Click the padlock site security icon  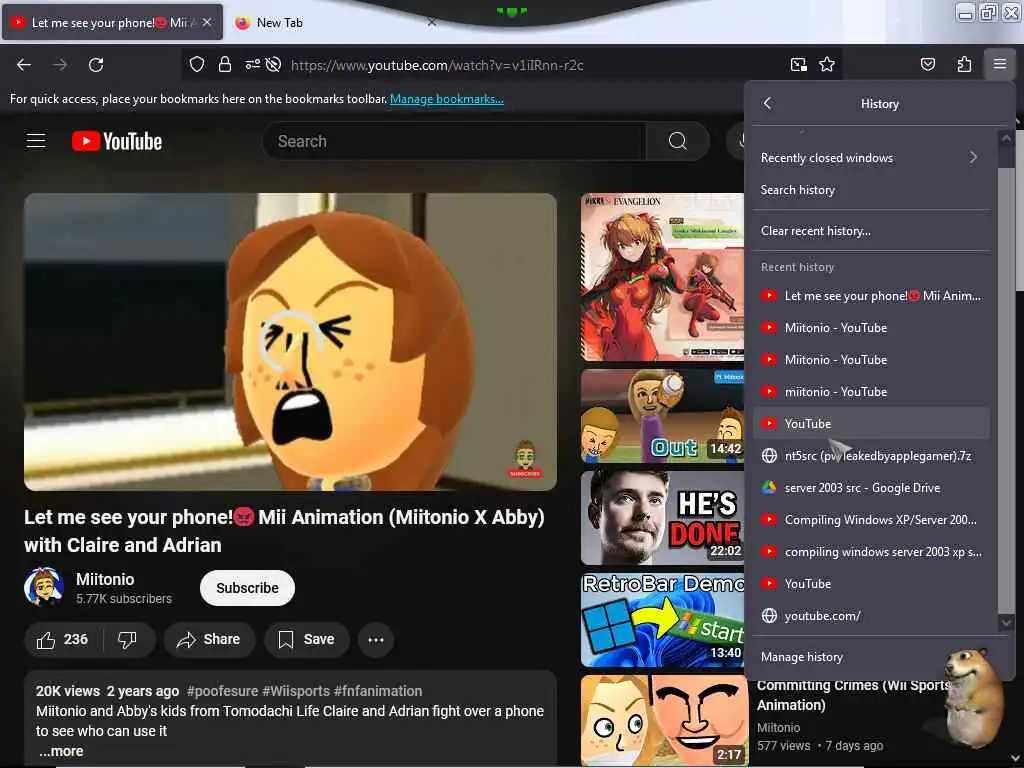[x=225, y=64]
